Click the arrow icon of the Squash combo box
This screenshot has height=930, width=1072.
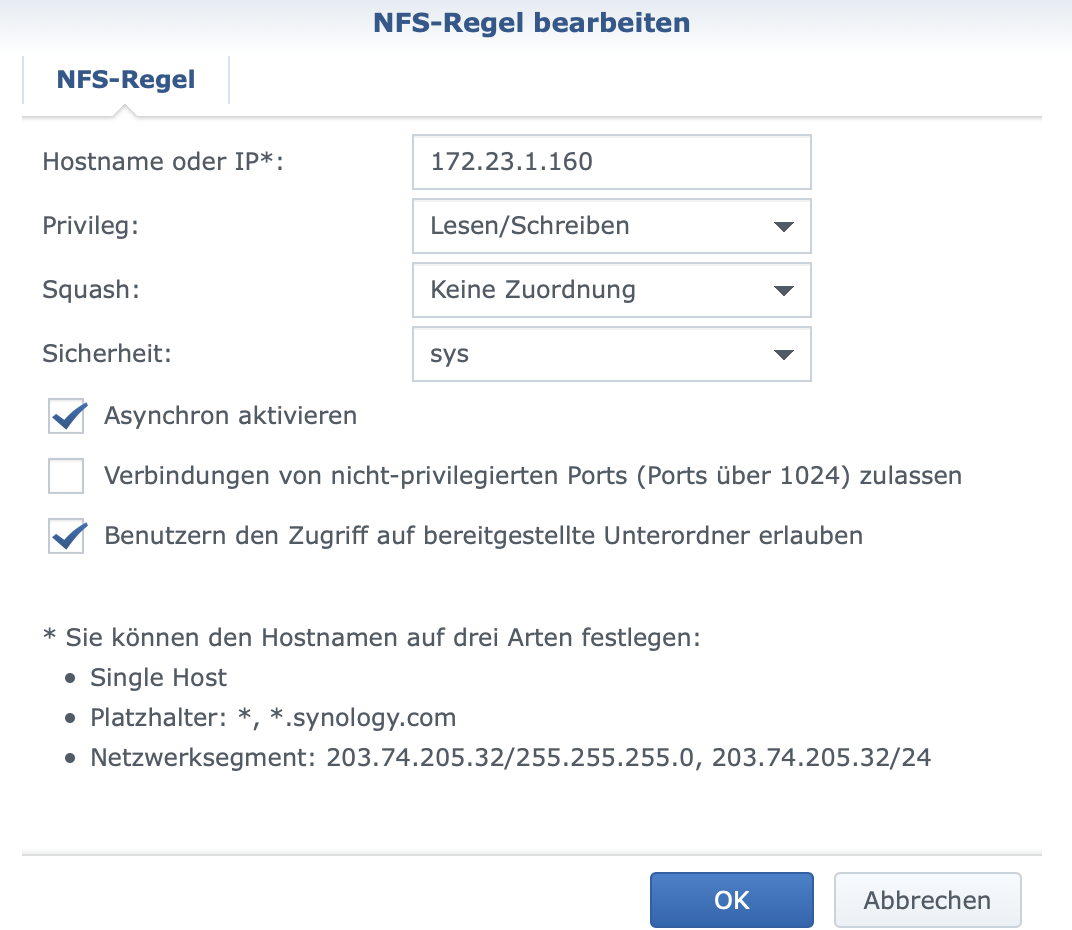pos(783,292)
